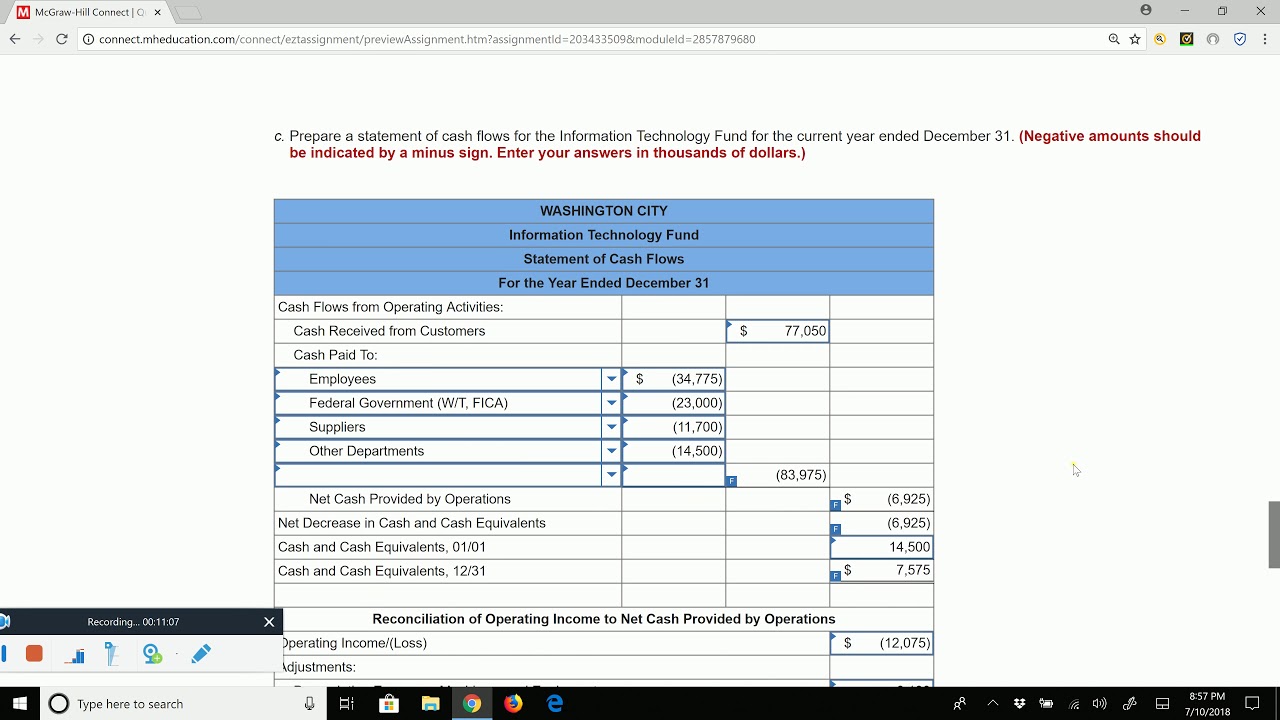Open the Action Center notifications icon
1280x720 pixels.
(x=1252, y=704)
